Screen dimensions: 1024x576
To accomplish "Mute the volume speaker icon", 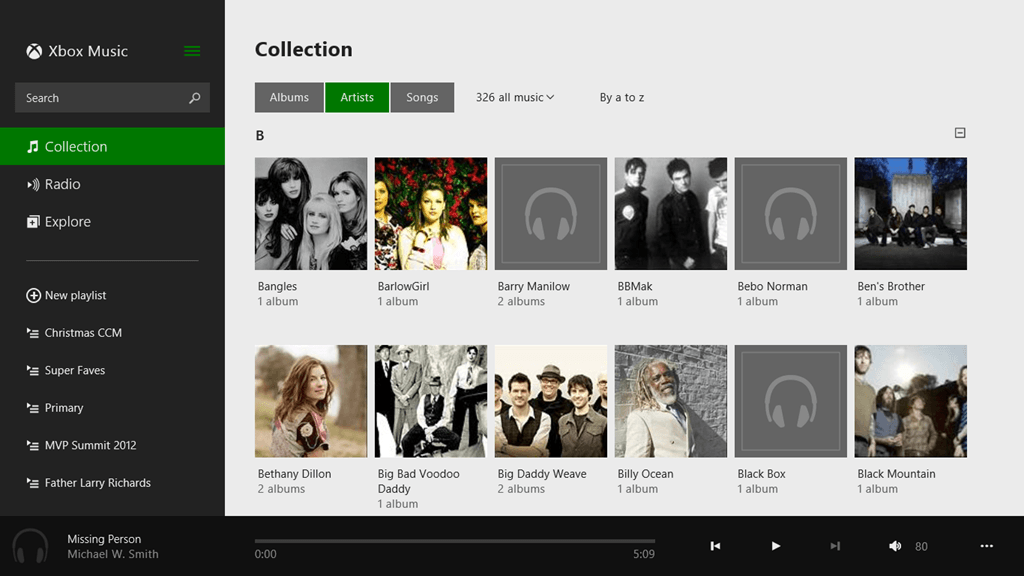I will pos(895,546).
